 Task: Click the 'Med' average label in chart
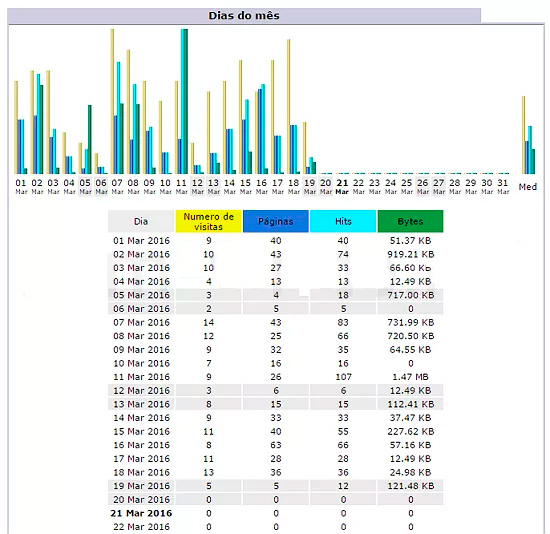pyautogui.click(x=528, y=187)
